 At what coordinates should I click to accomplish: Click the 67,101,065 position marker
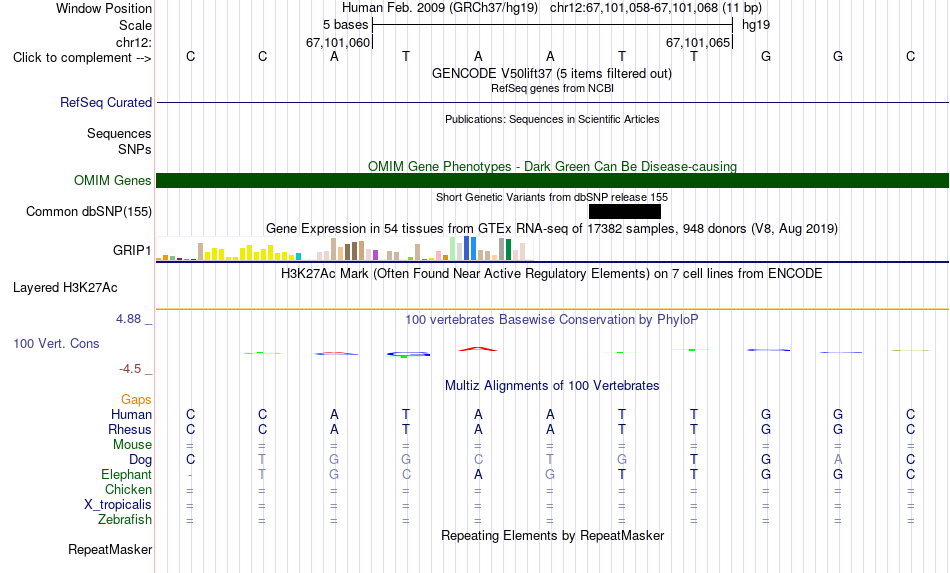pyautogui.click(x=698, y=42)
